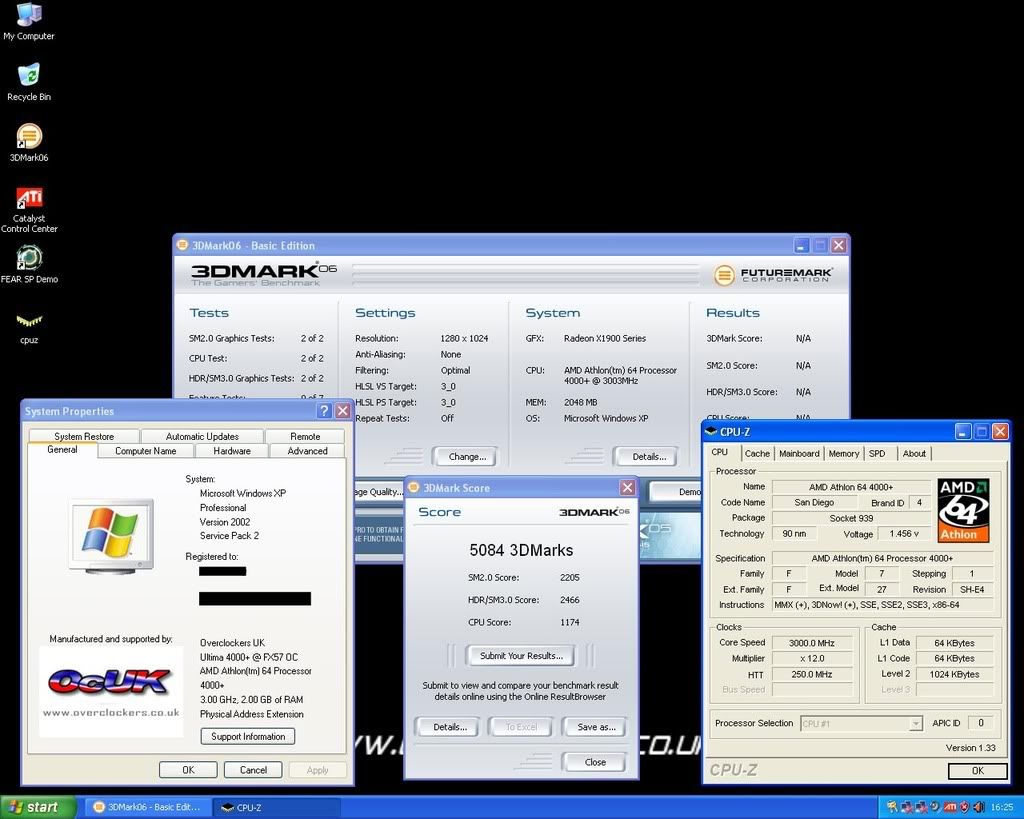Screen dimensions: 1024x819
Task: Click Apply in System Properties
Action: (317, 770)
